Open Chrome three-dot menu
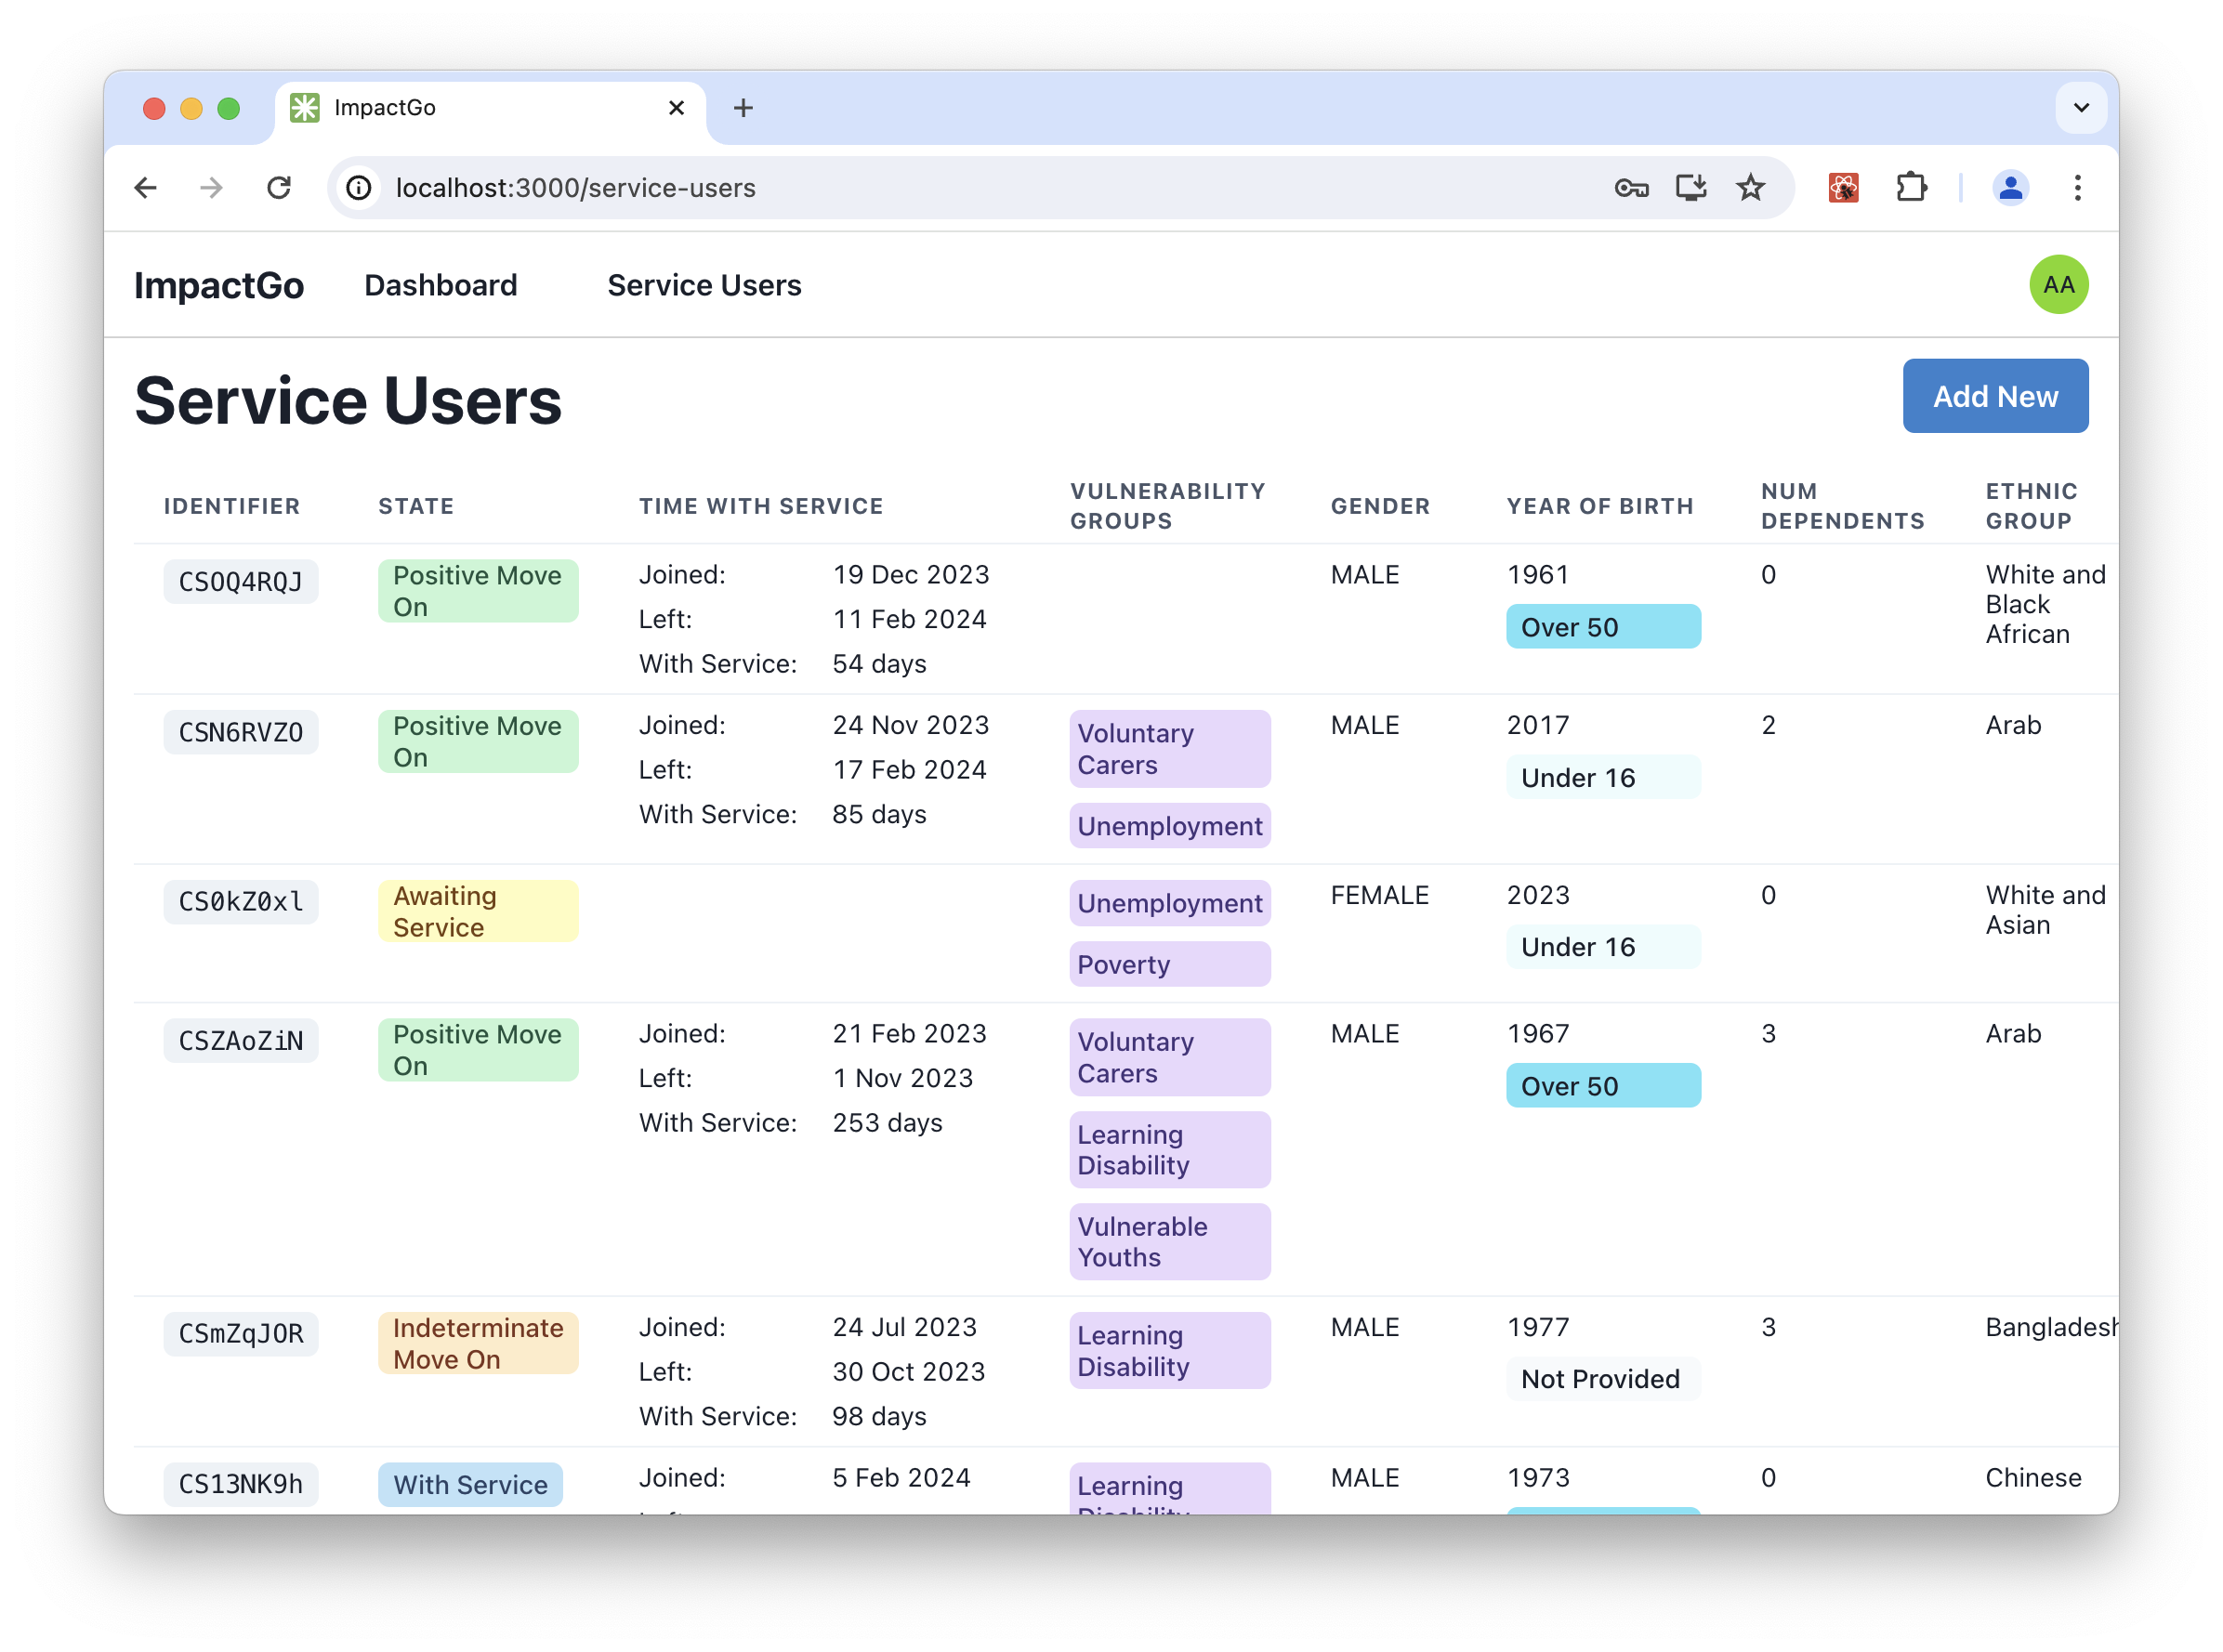The height and width of the screenshot is (1652, 2223). 2077,188
